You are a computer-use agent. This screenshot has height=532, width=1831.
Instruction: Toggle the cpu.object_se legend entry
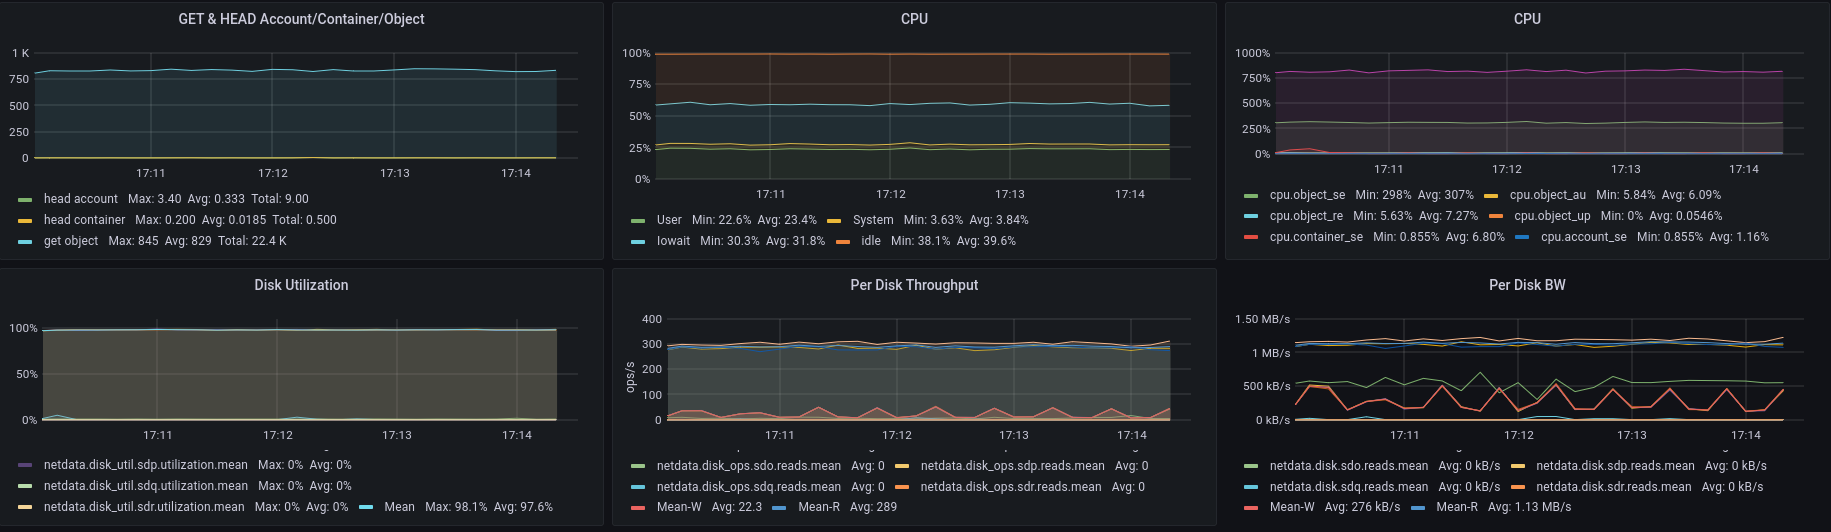coord(1307,195)
